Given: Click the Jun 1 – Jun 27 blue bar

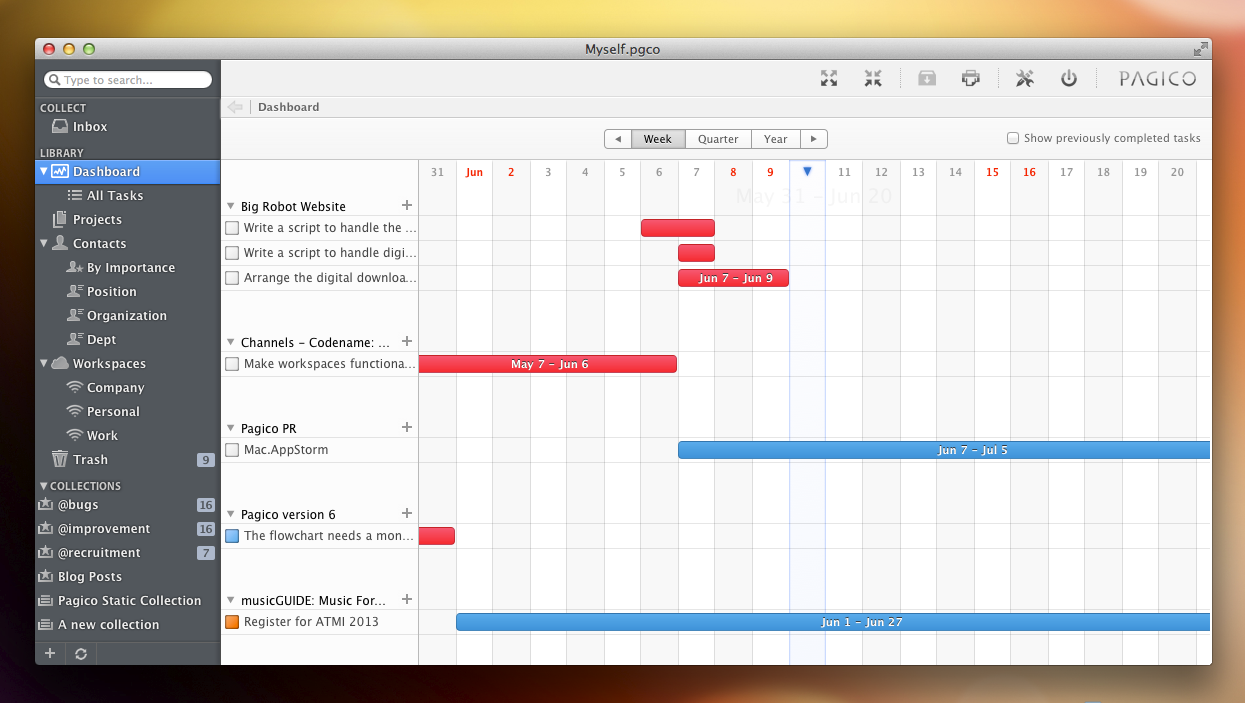Looking at the screenshot, I should point(833,622).
